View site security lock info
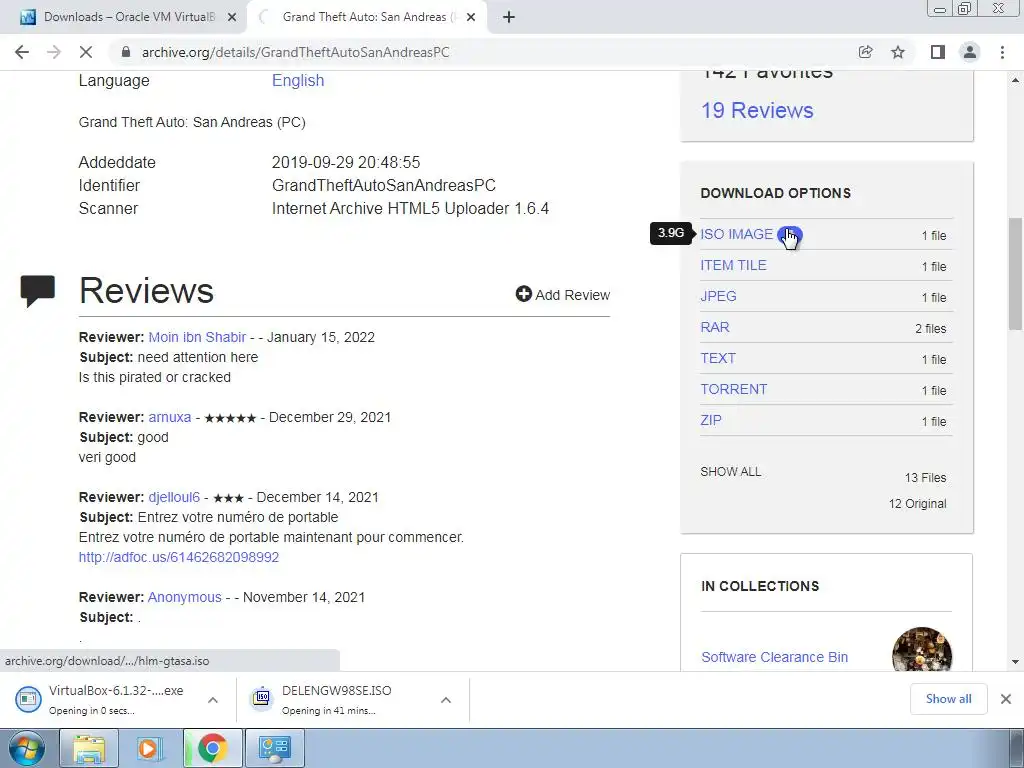Screen dimensions: 1024x768 pyautogui.click(x=126, y=52)
